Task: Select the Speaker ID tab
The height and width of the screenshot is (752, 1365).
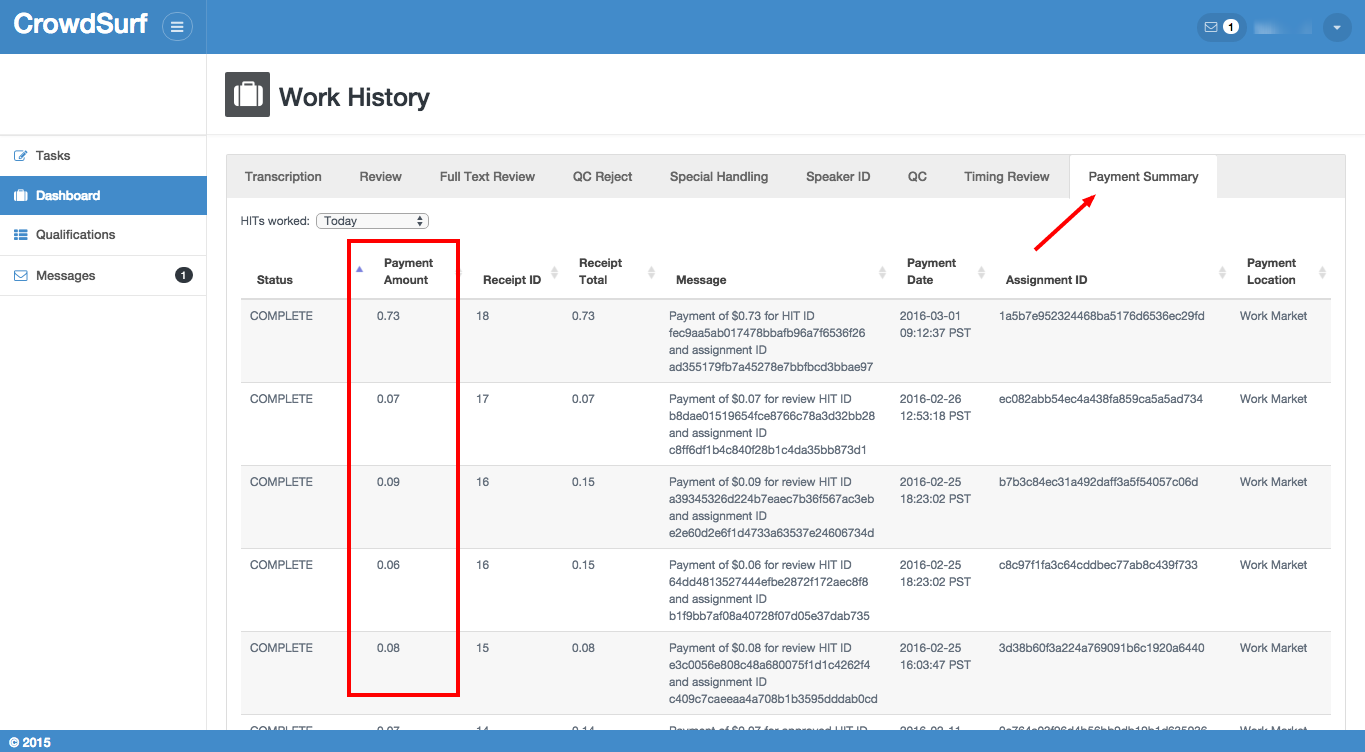Action: click(838, 177)
